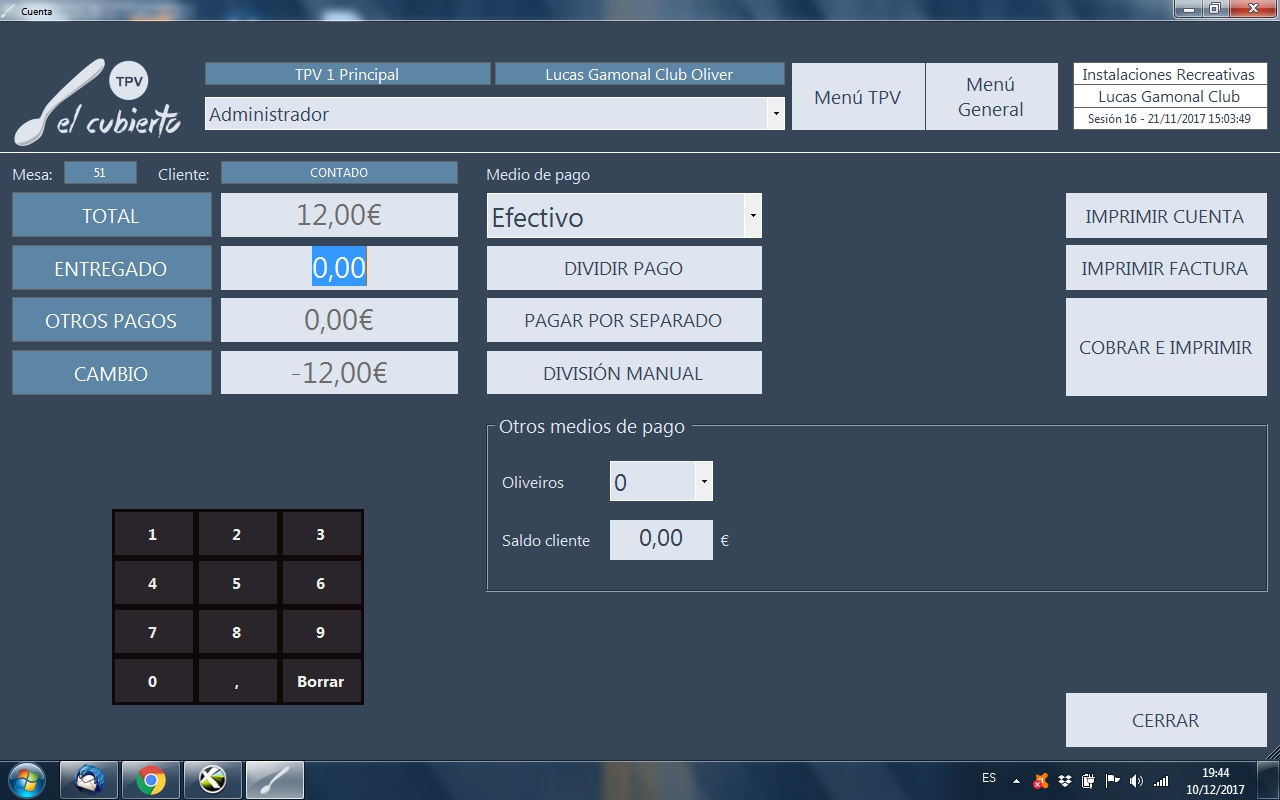Screen dimensions: 1280x800
Task: Open the volume speaker tray icon
Action: click(1136, 780)
